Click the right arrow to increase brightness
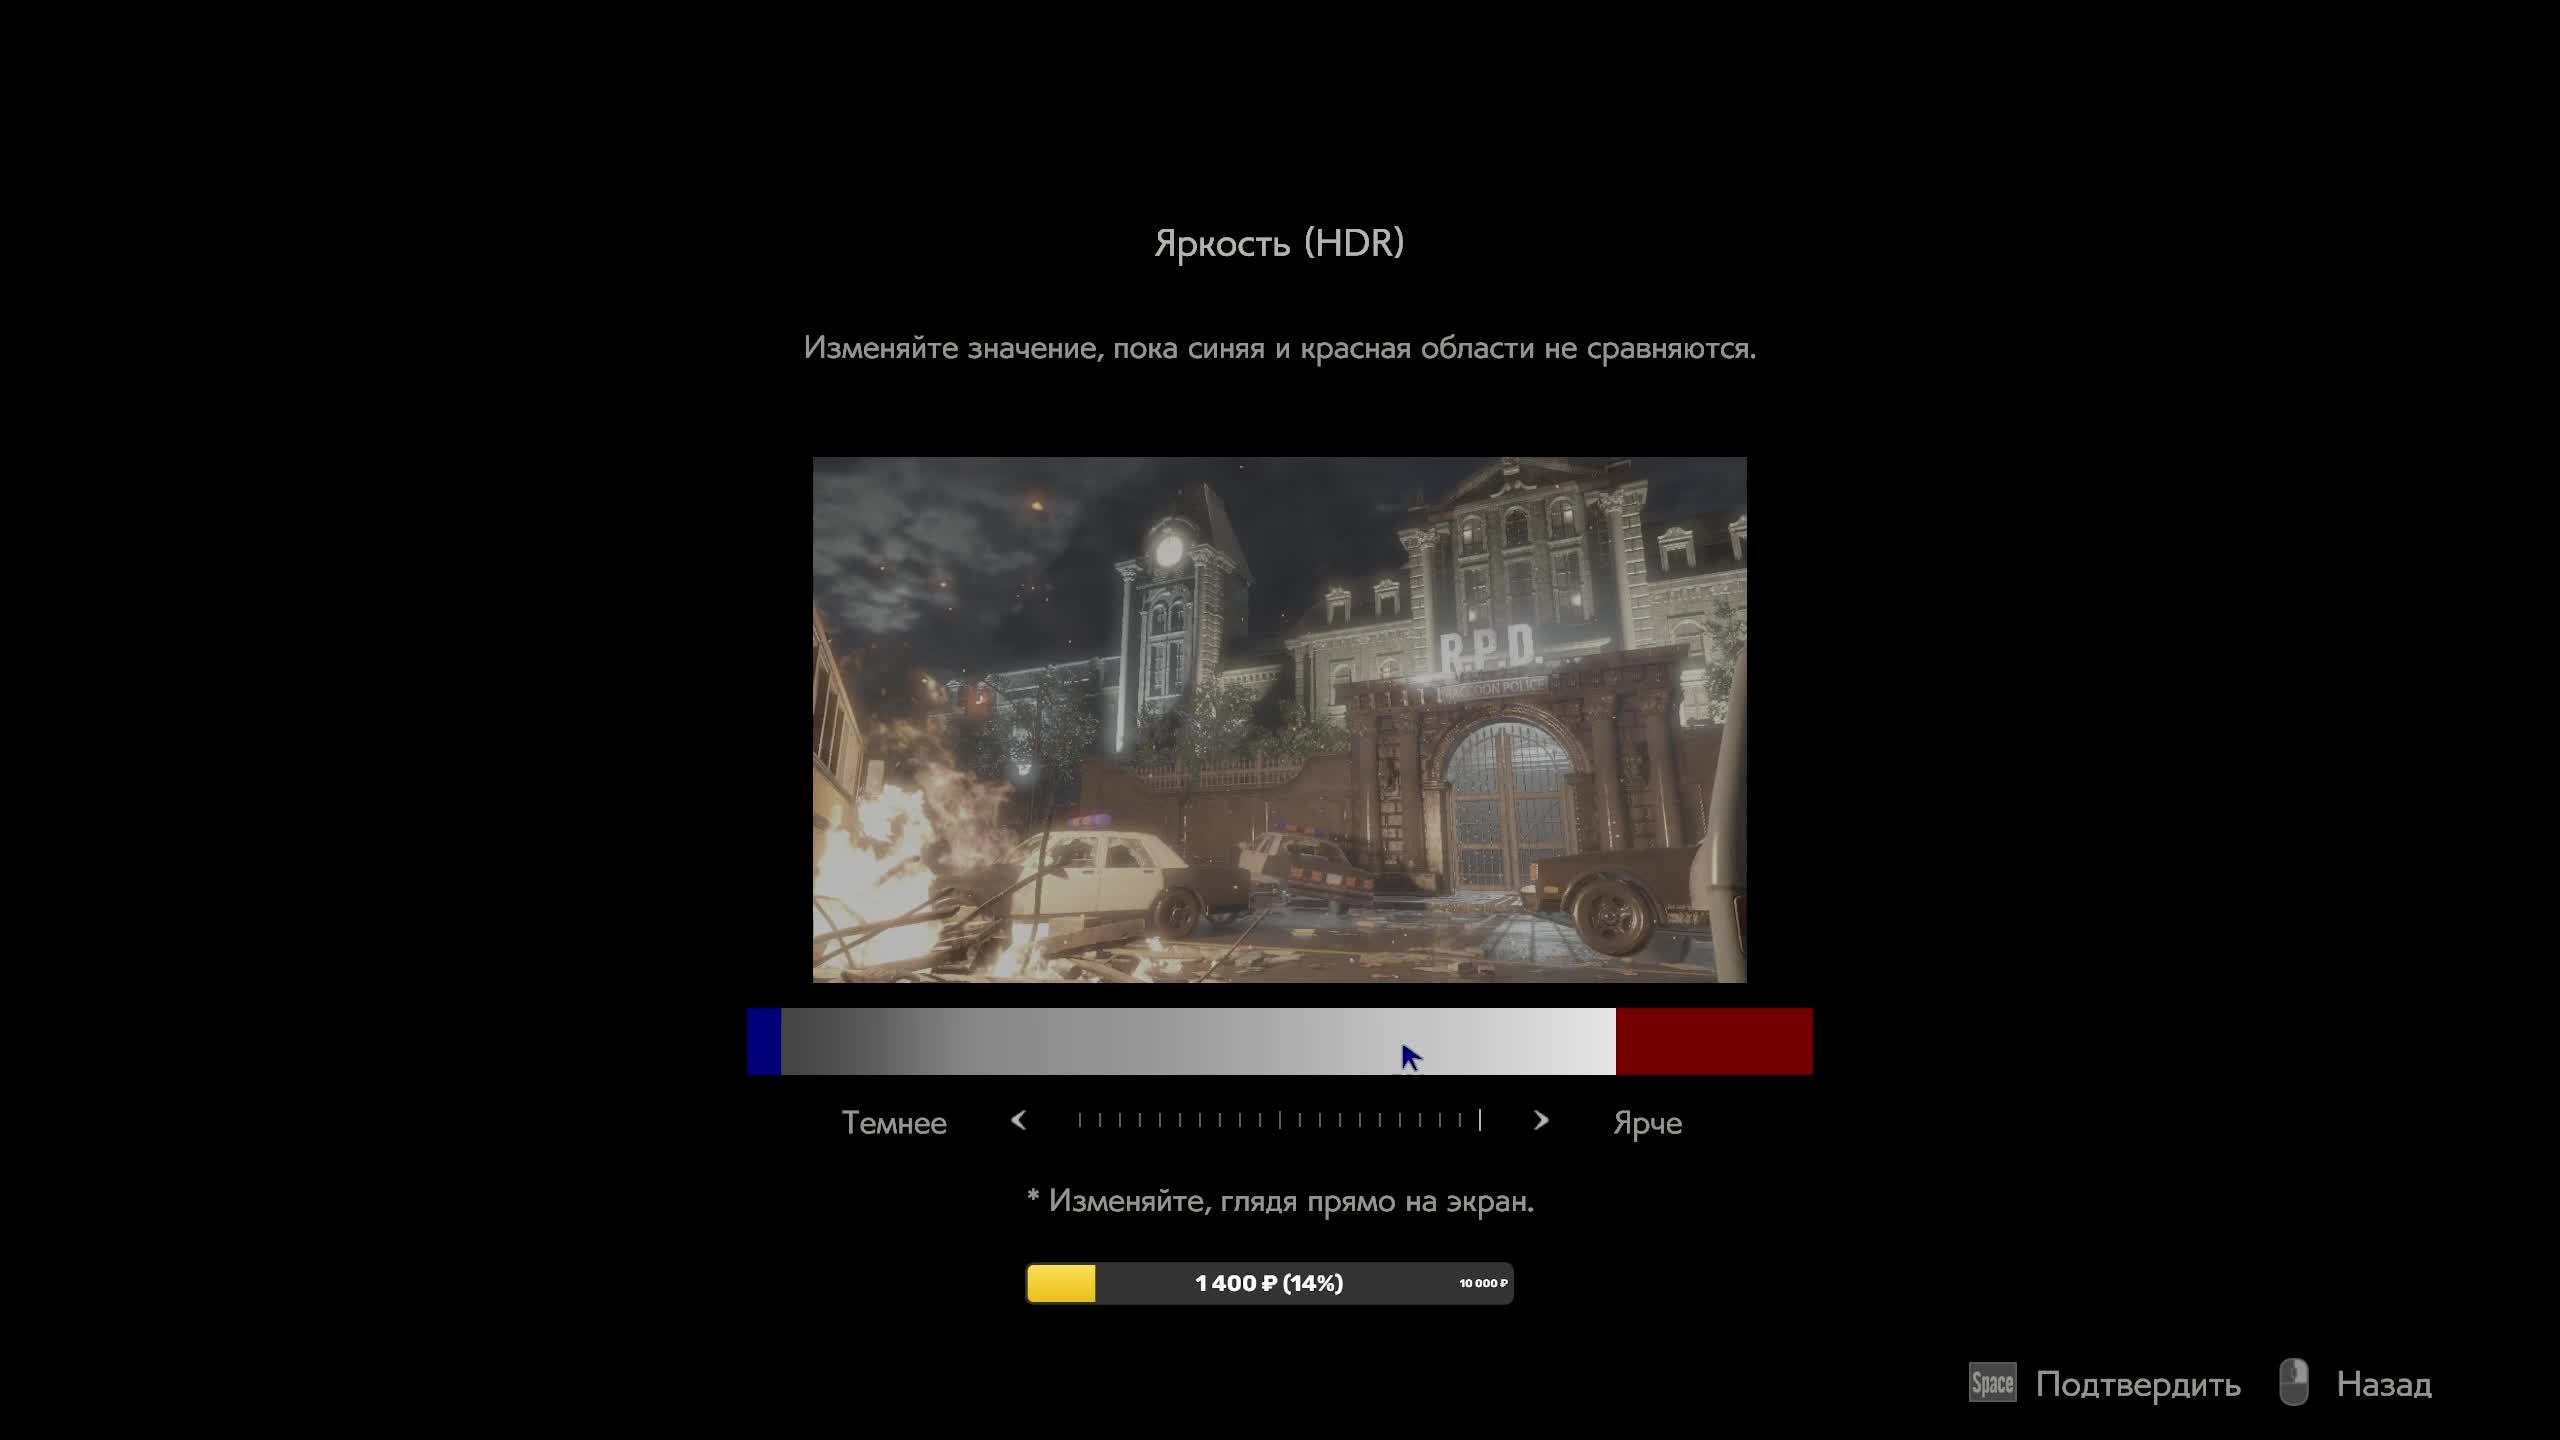 point(1541,1120)
